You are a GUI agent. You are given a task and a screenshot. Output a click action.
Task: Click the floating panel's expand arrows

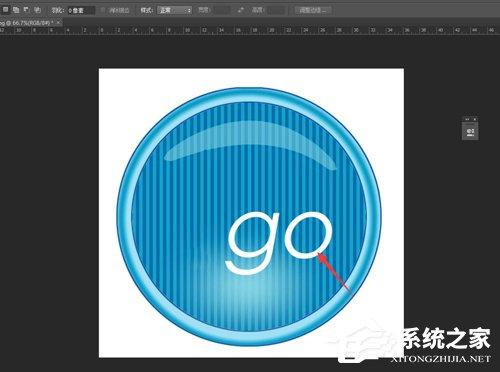467,119
